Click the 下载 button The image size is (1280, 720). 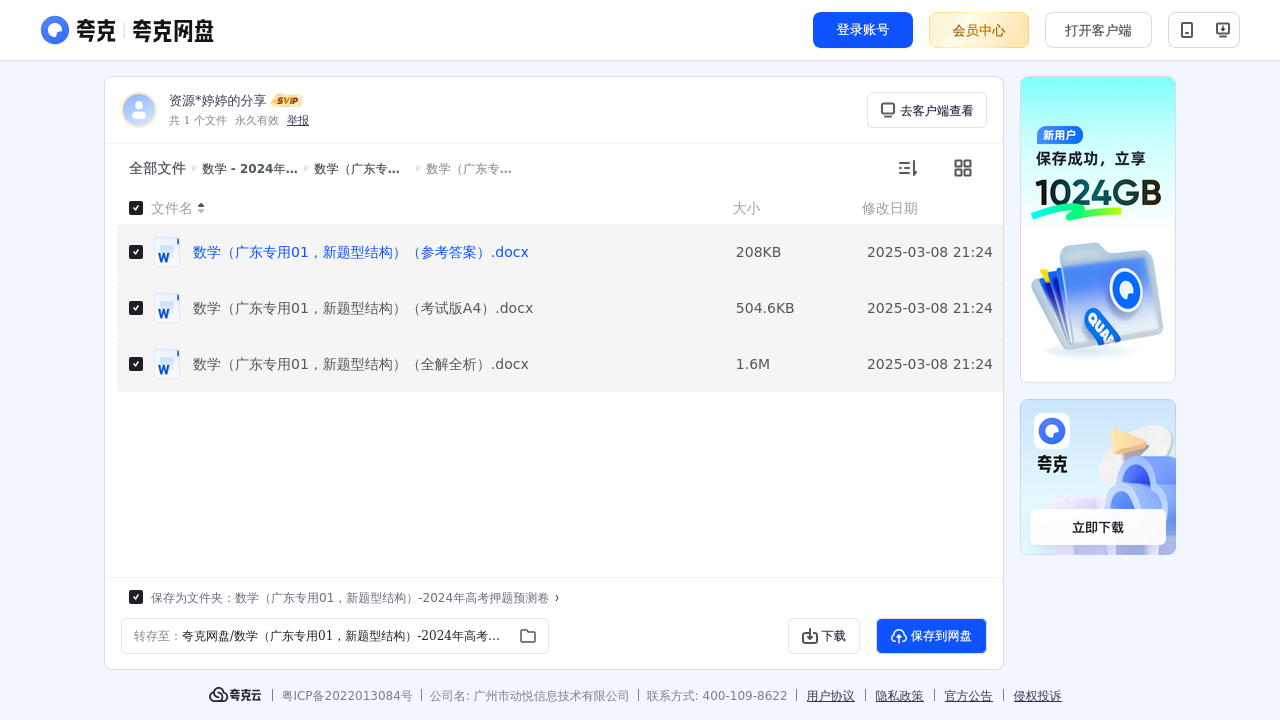(824, 636)
